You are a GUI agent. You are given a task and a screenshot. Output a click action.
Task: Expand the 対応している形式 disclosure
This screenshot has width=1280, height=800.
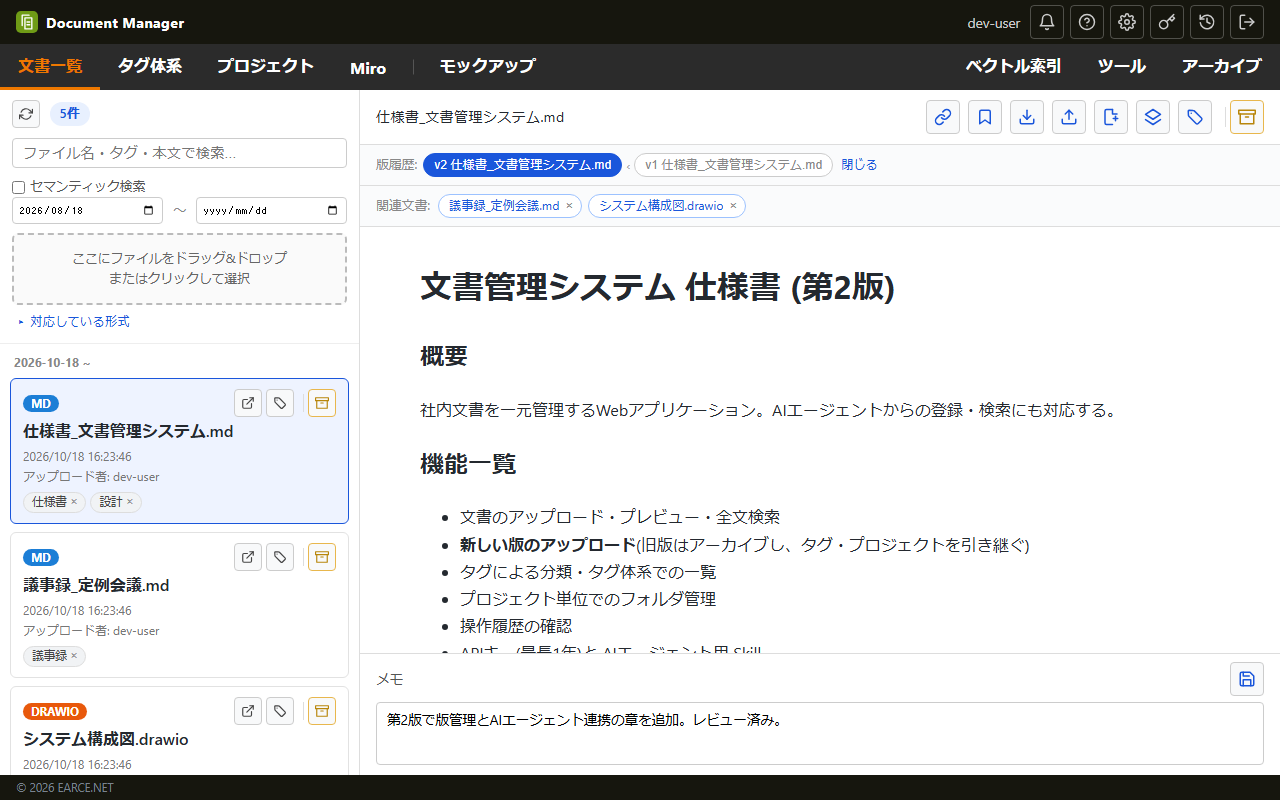[x=74, y=321]
